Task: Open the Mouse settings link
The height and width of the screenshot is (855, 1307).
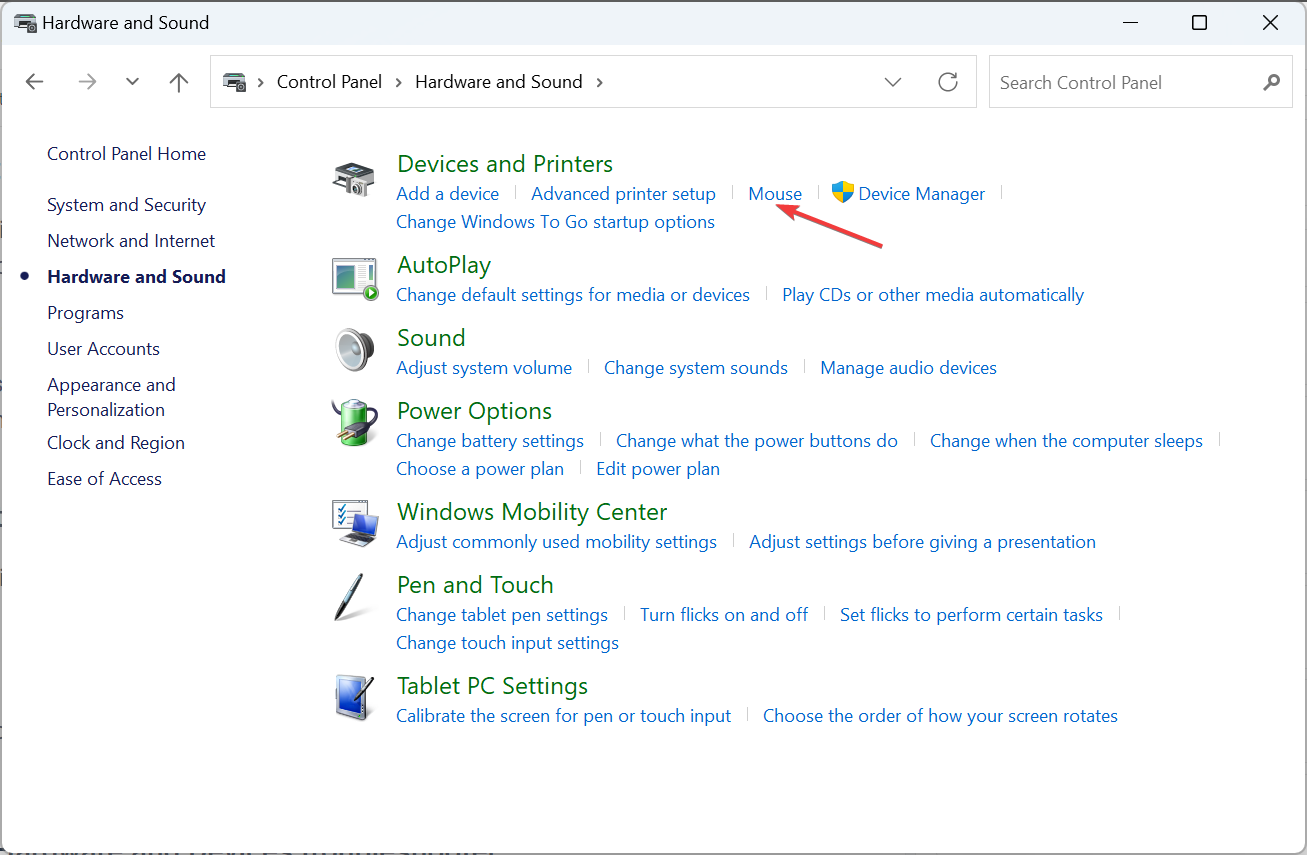Action: [775, 193]
